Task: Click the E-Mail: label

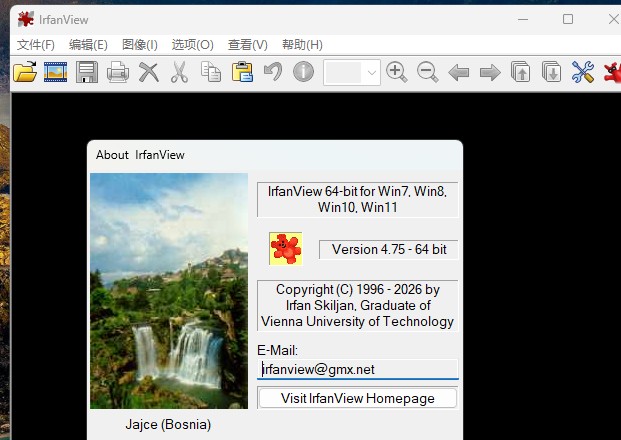Action: pos(277,350)
